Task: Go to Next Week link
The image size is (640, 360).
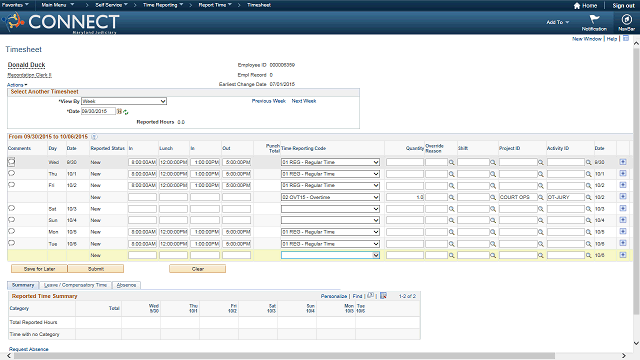Action: pos(304,101)
